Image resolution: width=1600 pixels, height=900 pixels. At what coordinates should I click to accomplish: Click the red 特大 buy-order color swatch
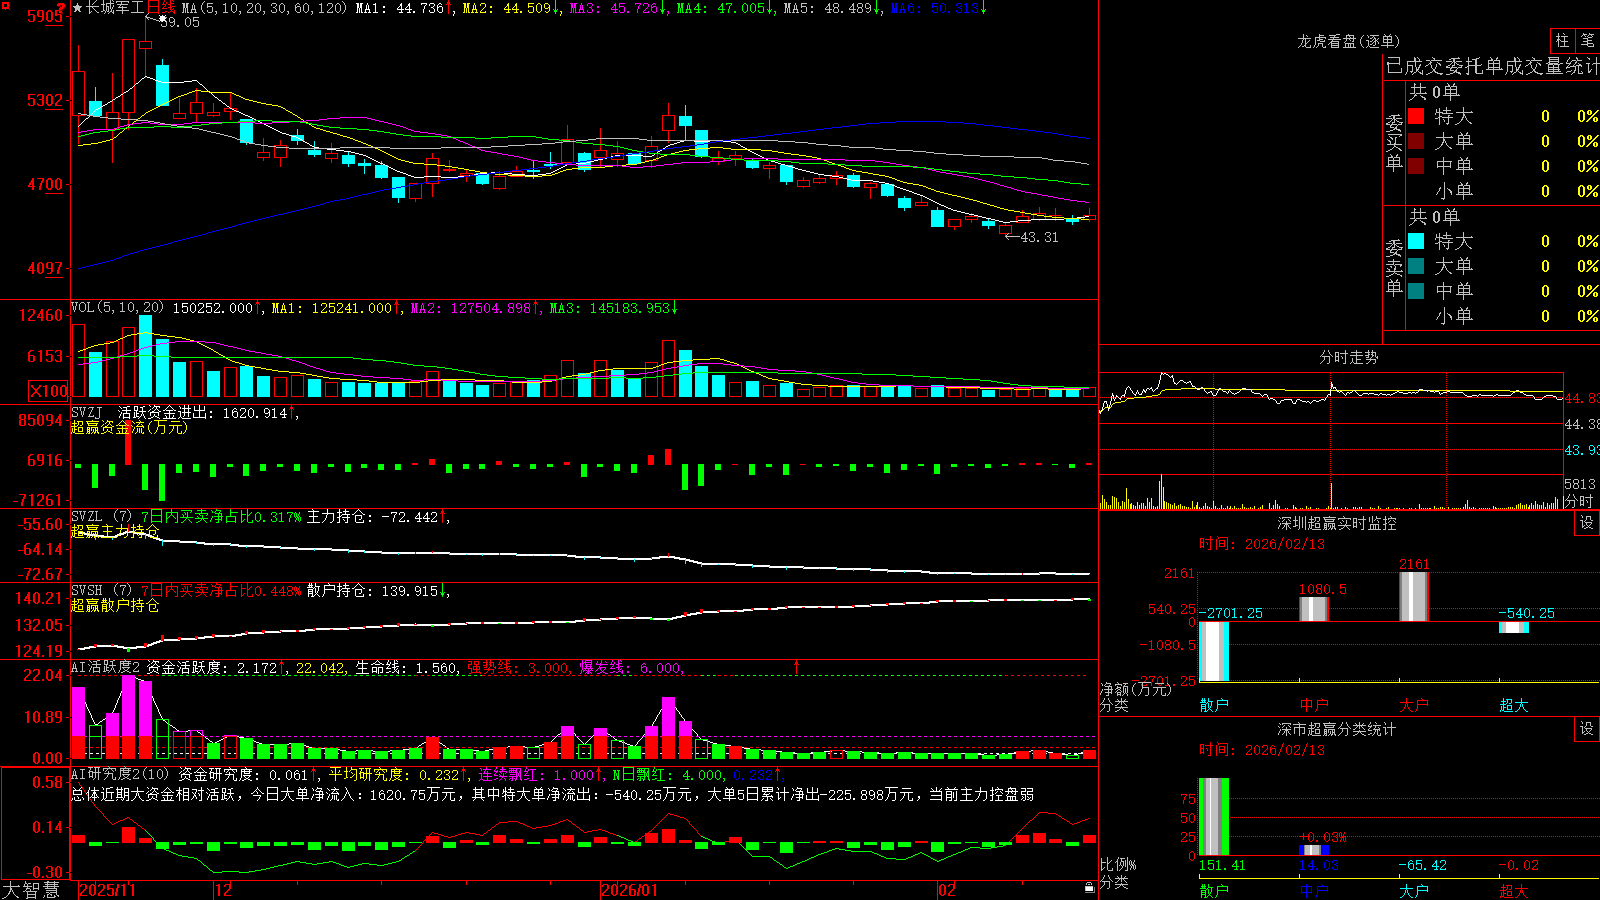tap(1416, 116)
